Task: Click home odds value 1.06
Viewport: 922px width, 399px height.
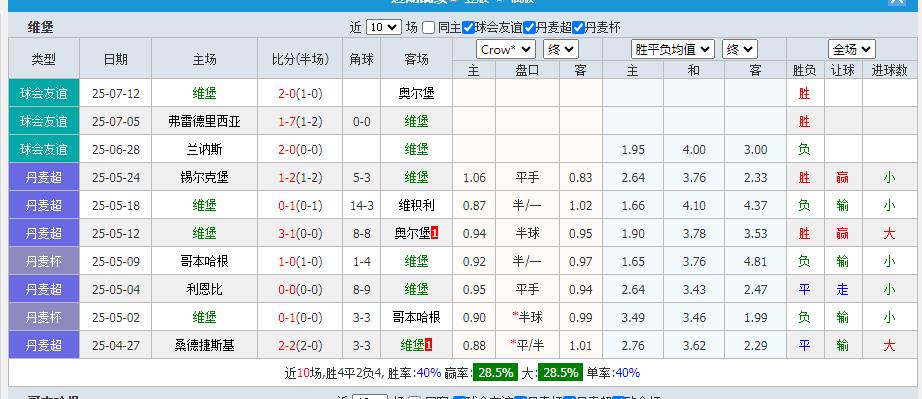Action: click(475, 177)
